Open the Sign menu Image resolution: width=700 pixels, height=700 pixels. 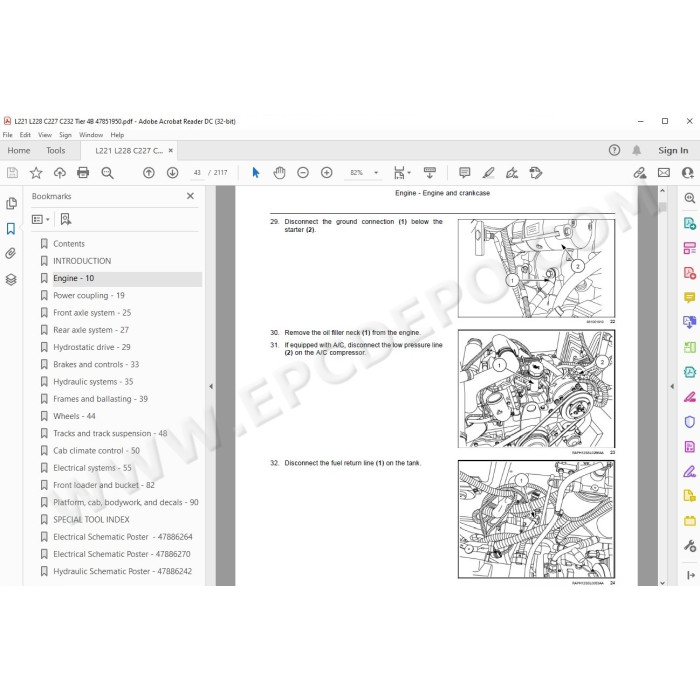65,135
